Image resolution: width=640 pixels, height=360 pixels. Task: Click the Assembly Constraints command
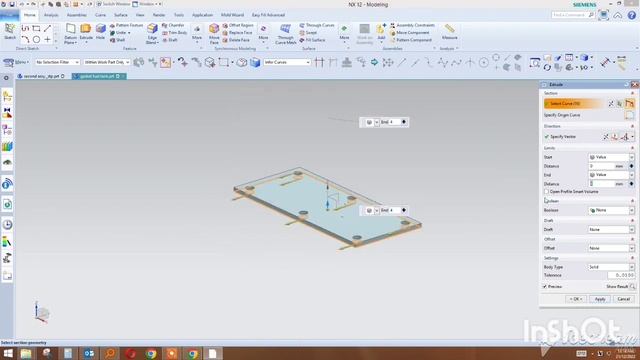[x=413, y=25]
